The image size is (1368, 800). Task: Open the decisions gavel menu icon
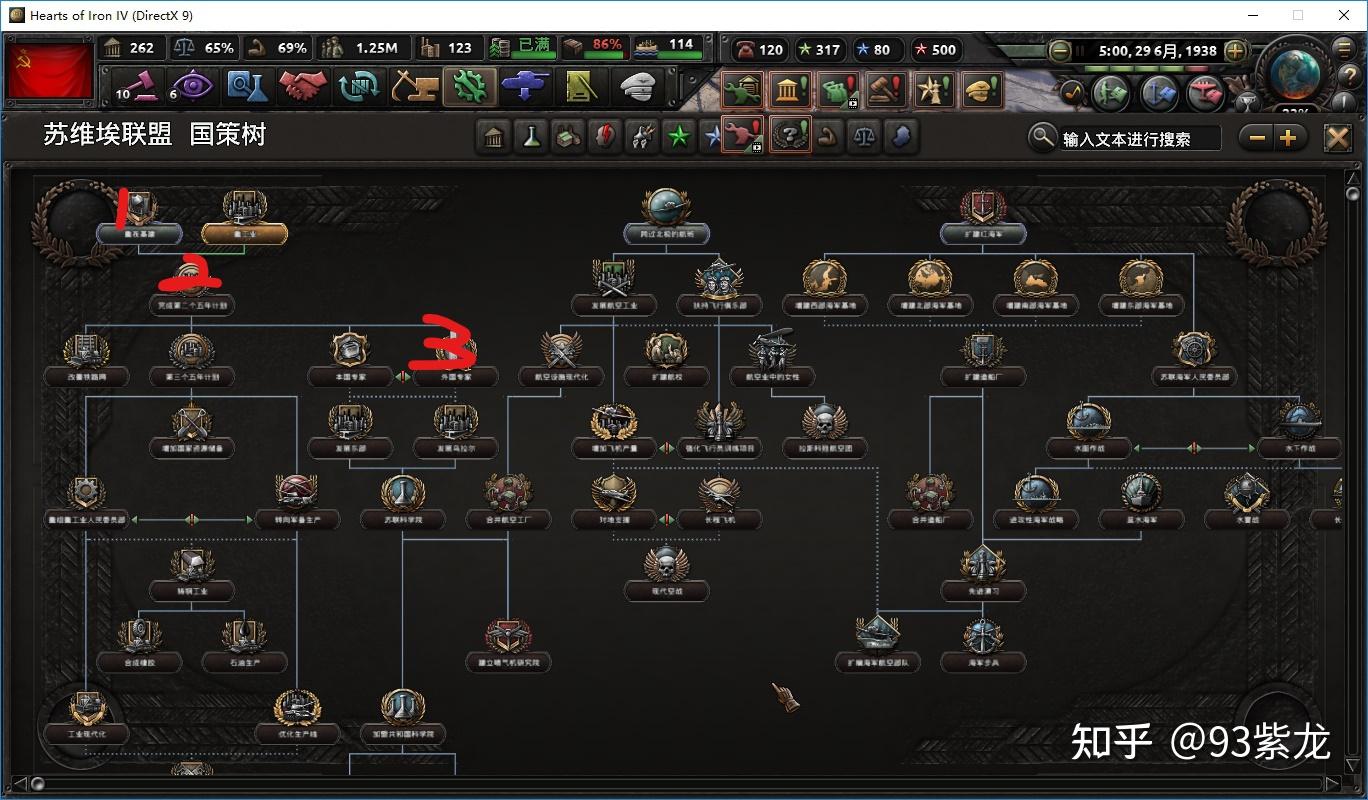pyautogui.click(x=135, y=87)
